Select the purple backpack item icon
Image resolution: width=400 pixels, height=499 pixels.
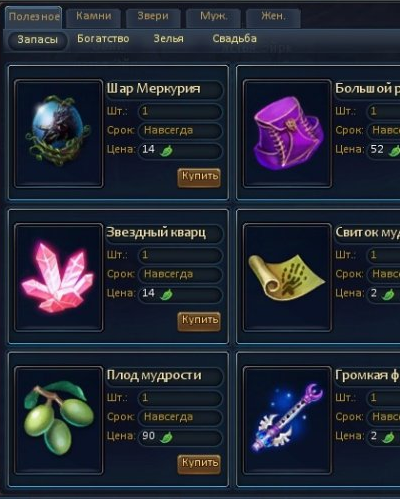tap(287, 133)
